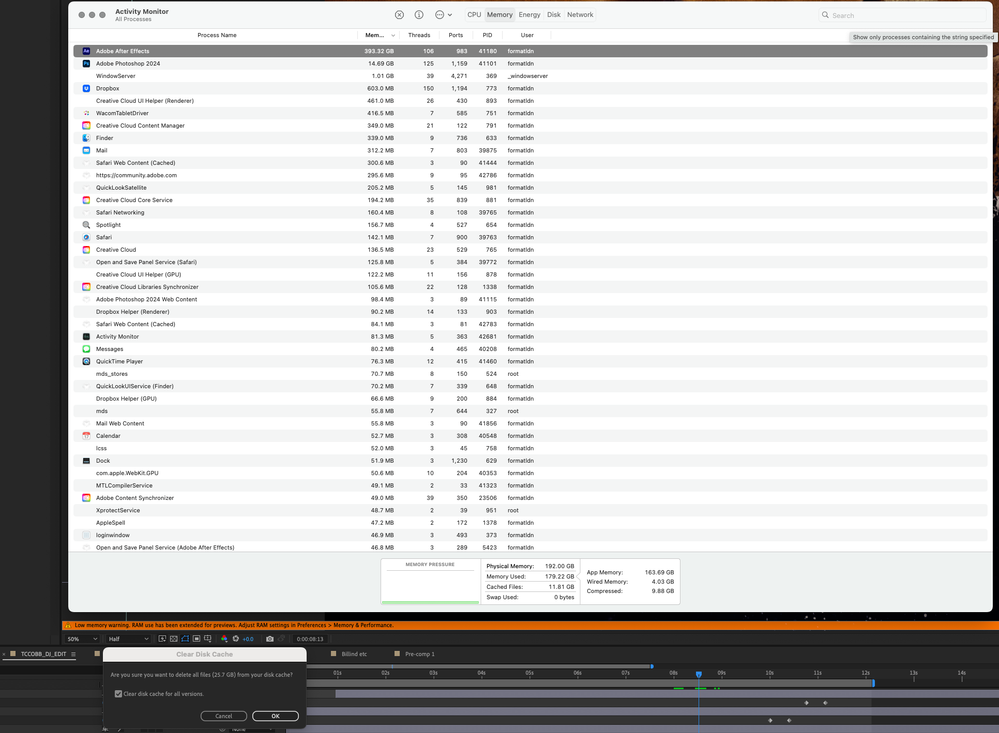The image size is (999, 733).
Task: Take a snapshot with camera icon
Action: point(270,639)
